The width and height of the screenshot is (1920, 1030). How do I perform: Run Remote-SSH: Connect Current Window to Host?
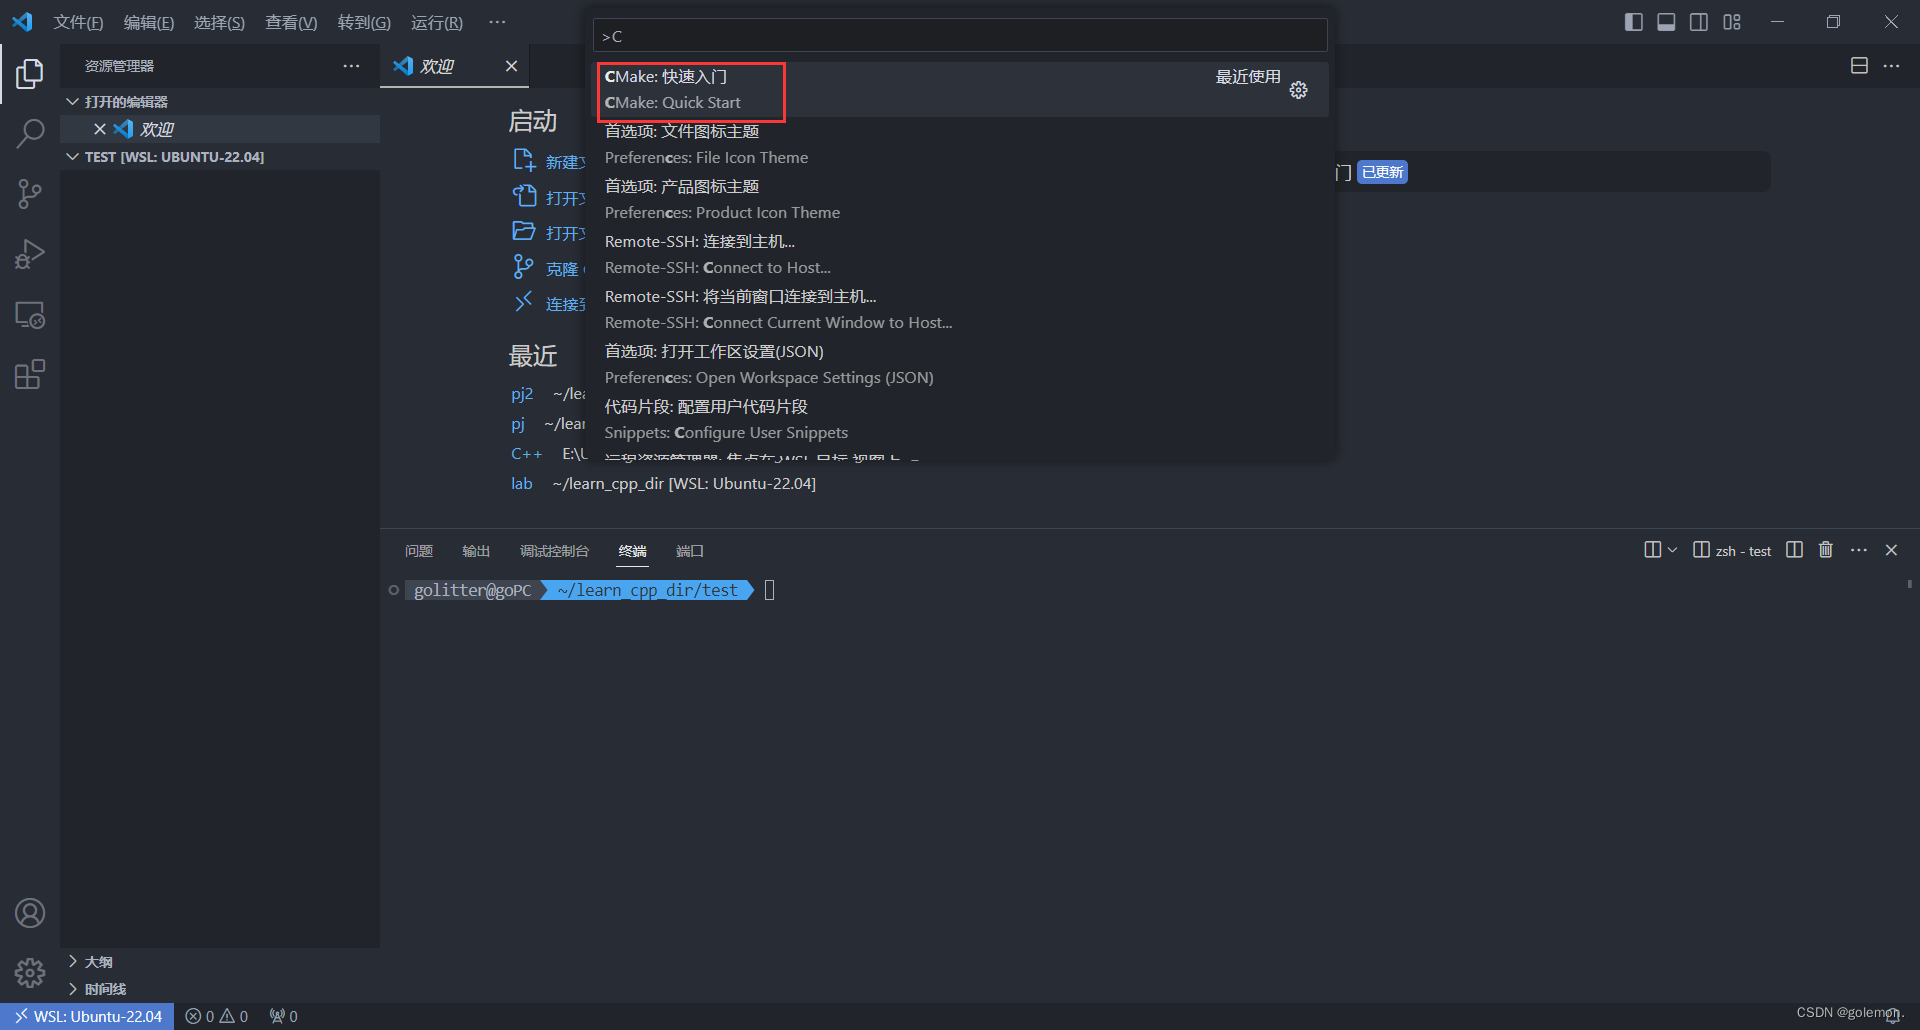tap(962, 310)
